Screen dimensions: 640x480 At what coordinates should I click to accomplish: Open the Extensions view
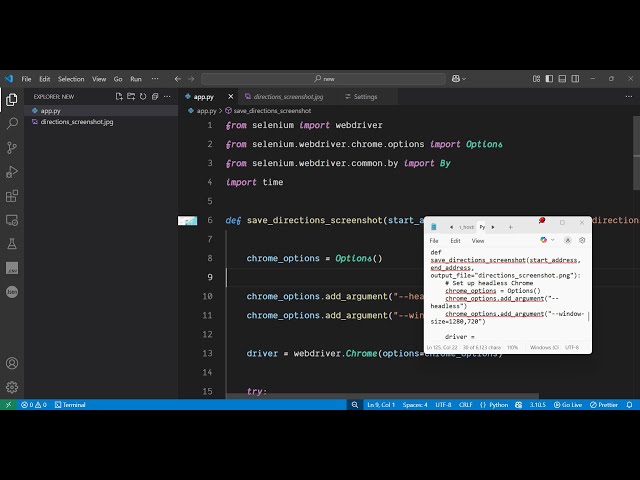point(12,196)
